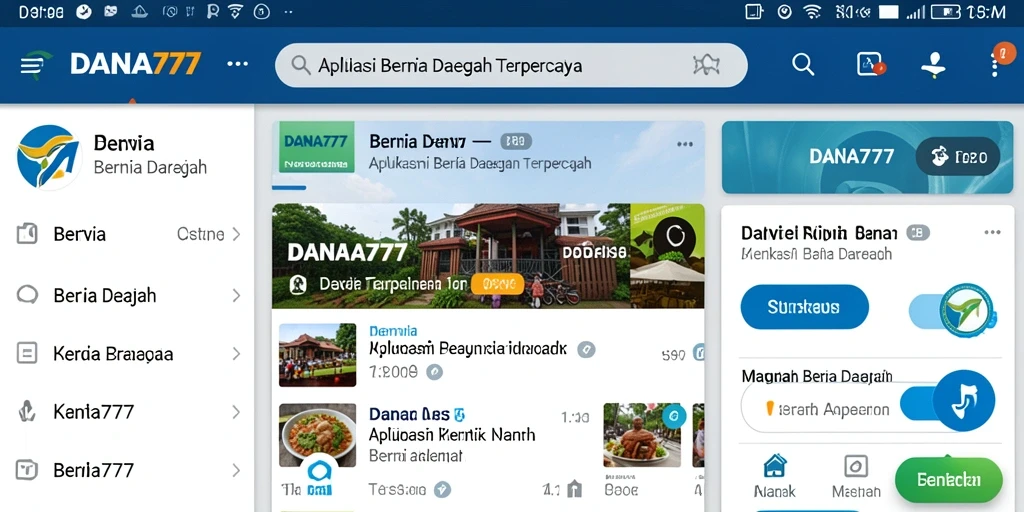Viewport: 1024px width, 512px height.
Task: Click the blue Sunskaus button
Action: click(805, 307)
